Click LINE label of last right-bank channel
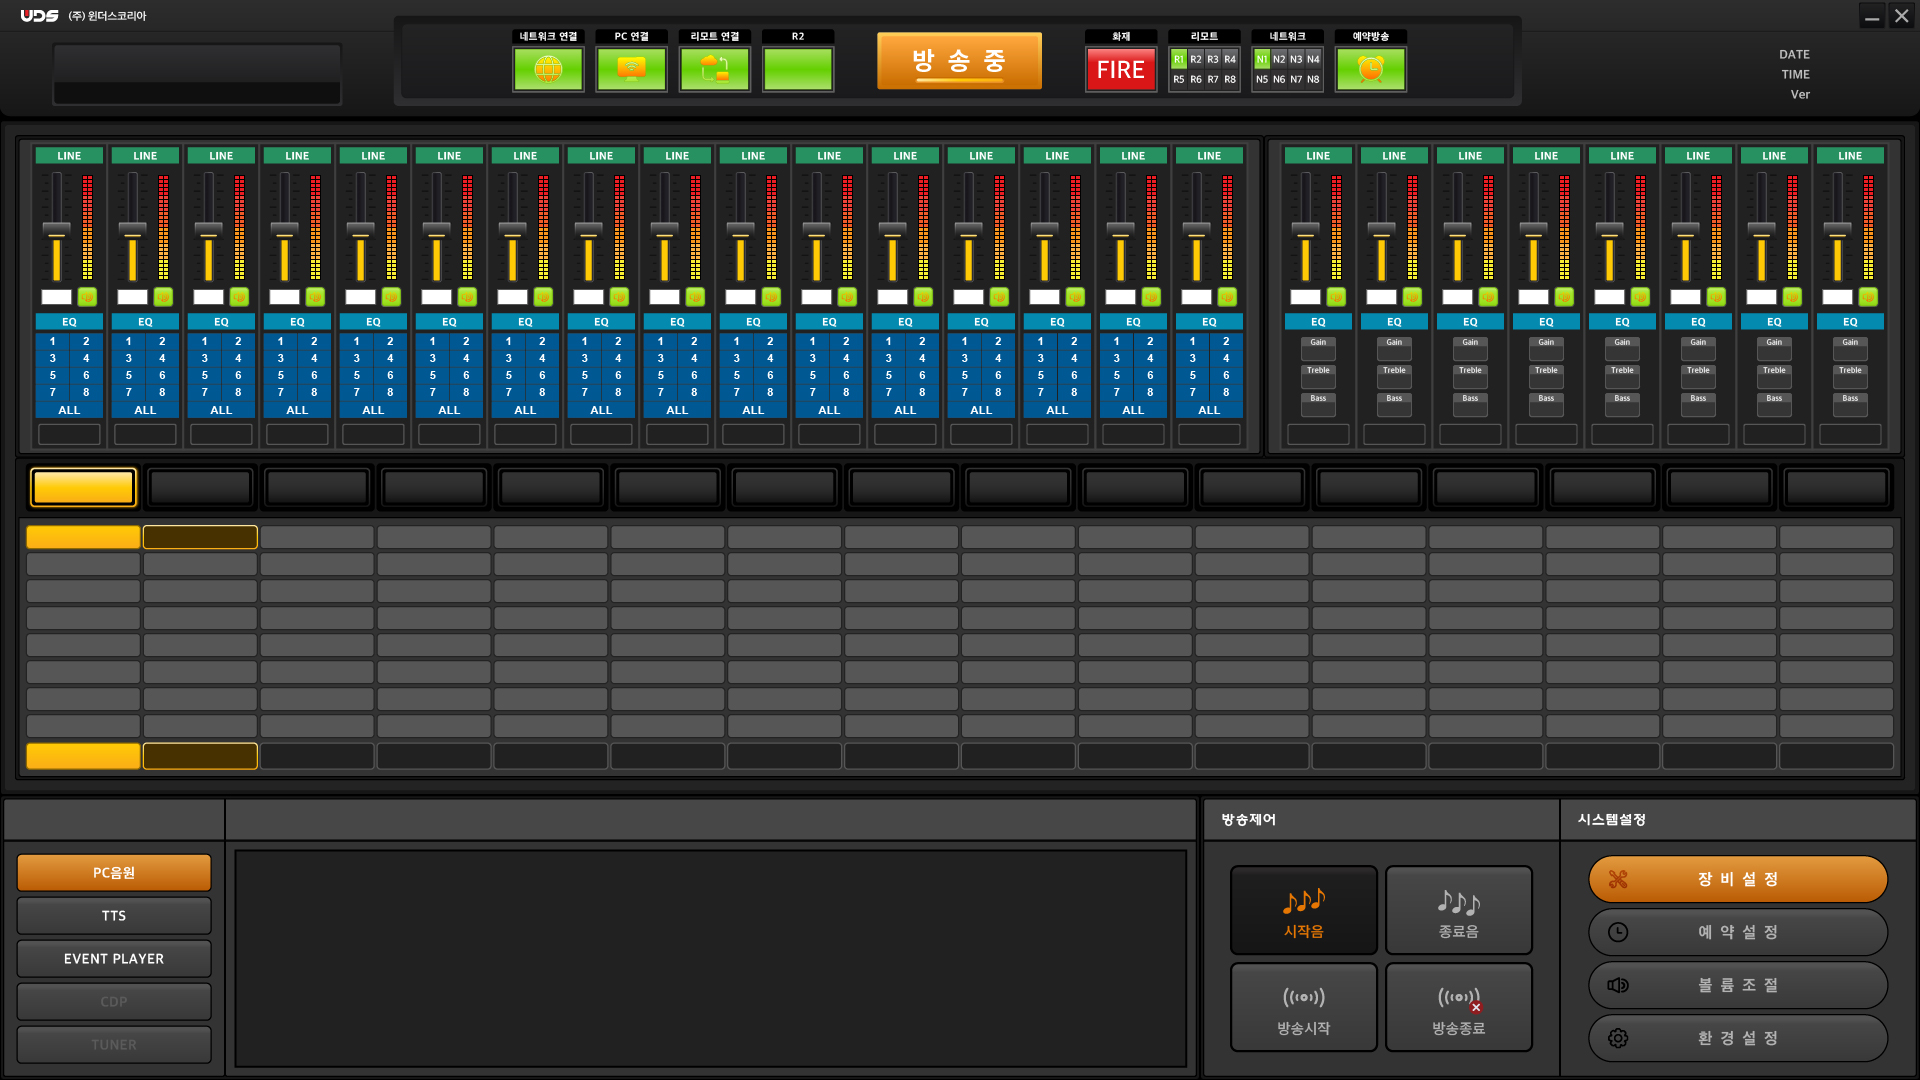This screenshot has height=1080, width=1920. (1850, 156)
